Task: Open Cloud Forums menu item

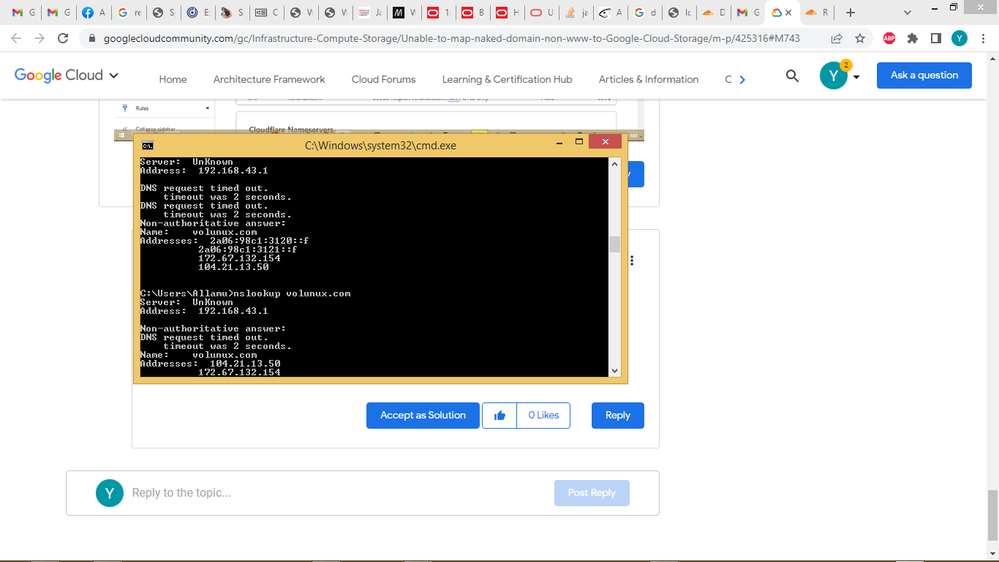Action: [x=384, y=80]
